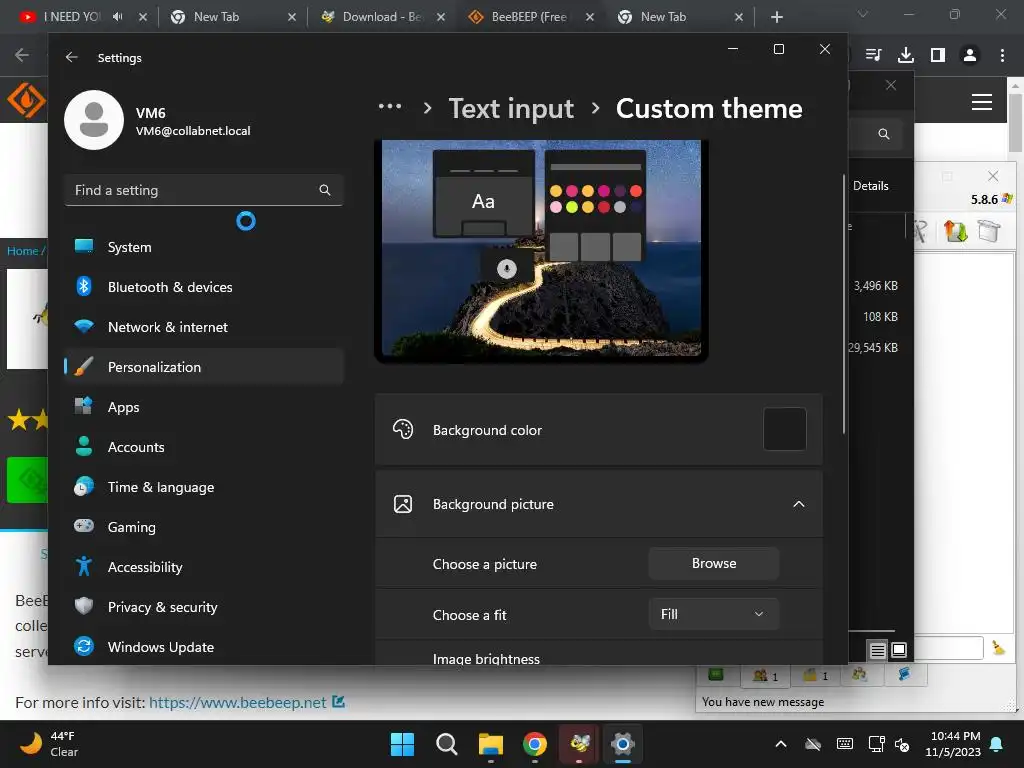Collapse the Background picture section

tap(799, 504)
